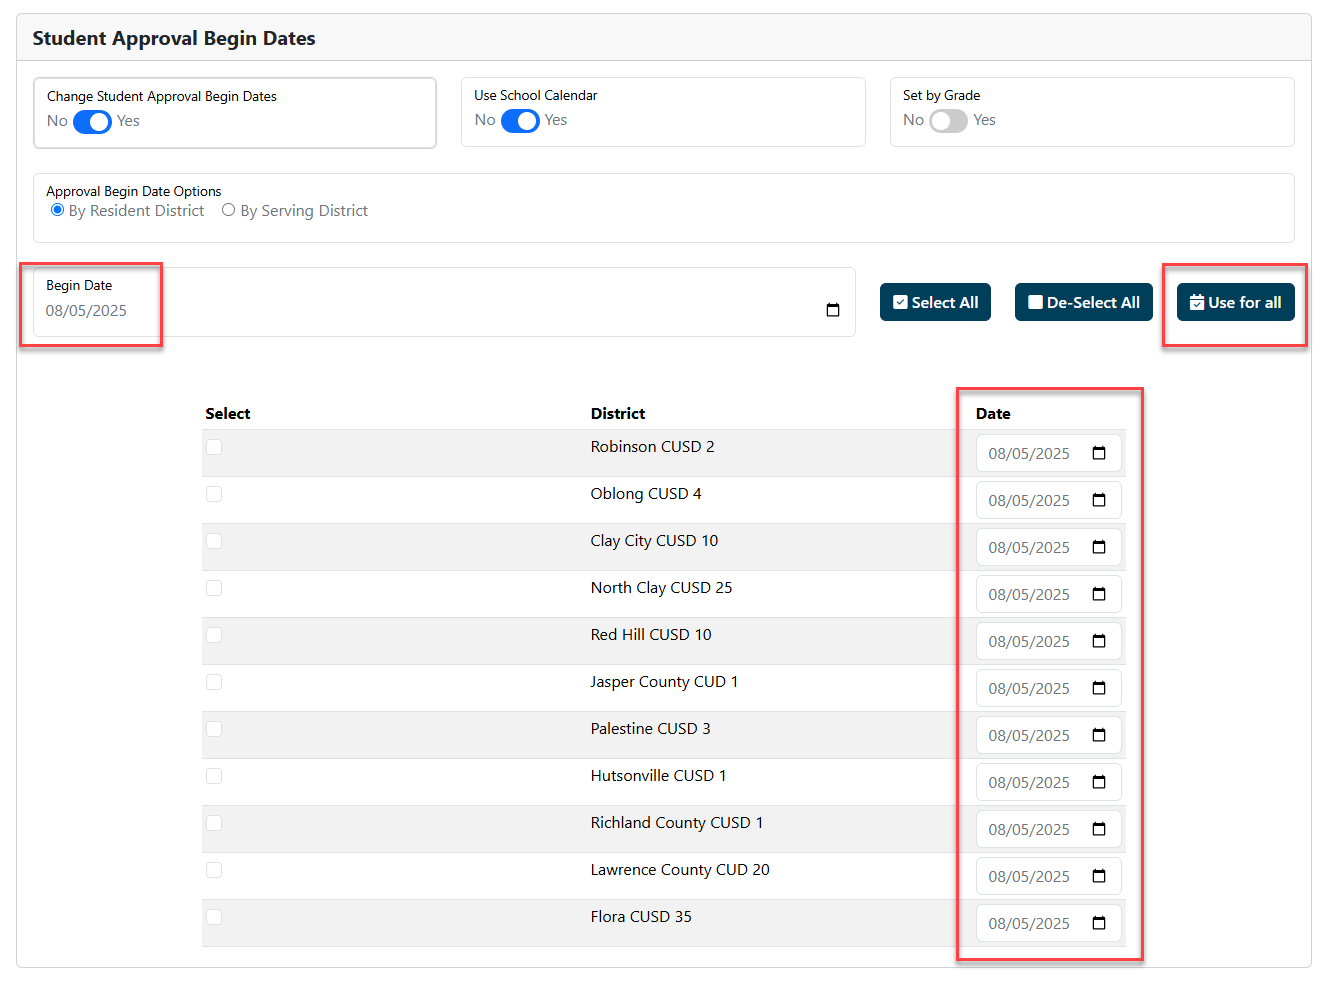Edit the date for Palestine CUSD 3

1048,735
